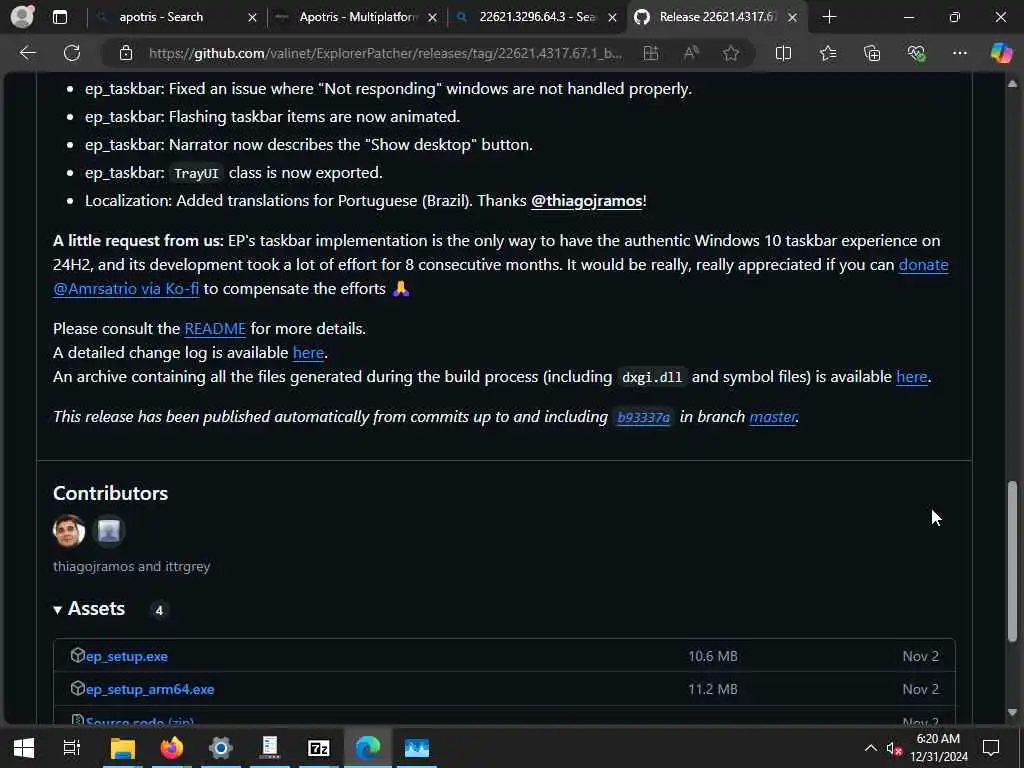Click the scrollbar up arrow
The image size is (1024, 768).
1012,84
